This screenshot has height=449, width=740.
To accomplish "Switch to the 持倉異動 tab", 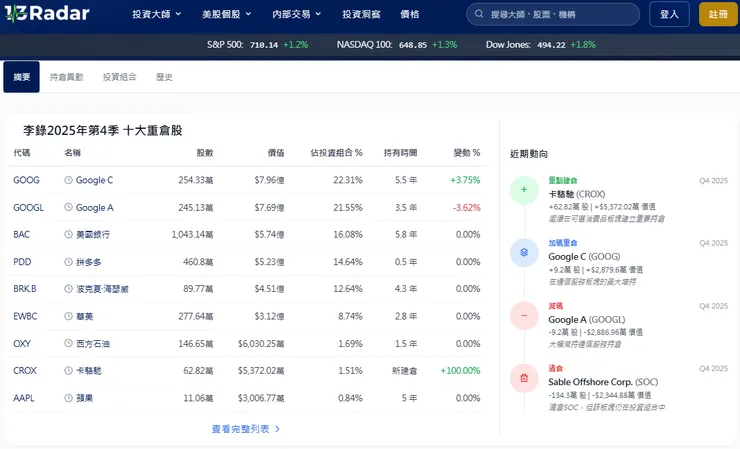I will [x=67, y=77].
